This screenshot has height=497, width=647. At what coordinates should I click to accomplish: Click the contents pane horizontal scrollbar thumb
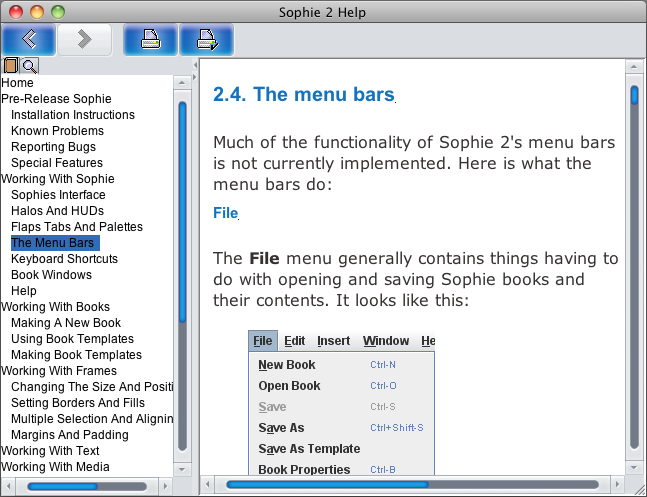[x=63, y=486]
